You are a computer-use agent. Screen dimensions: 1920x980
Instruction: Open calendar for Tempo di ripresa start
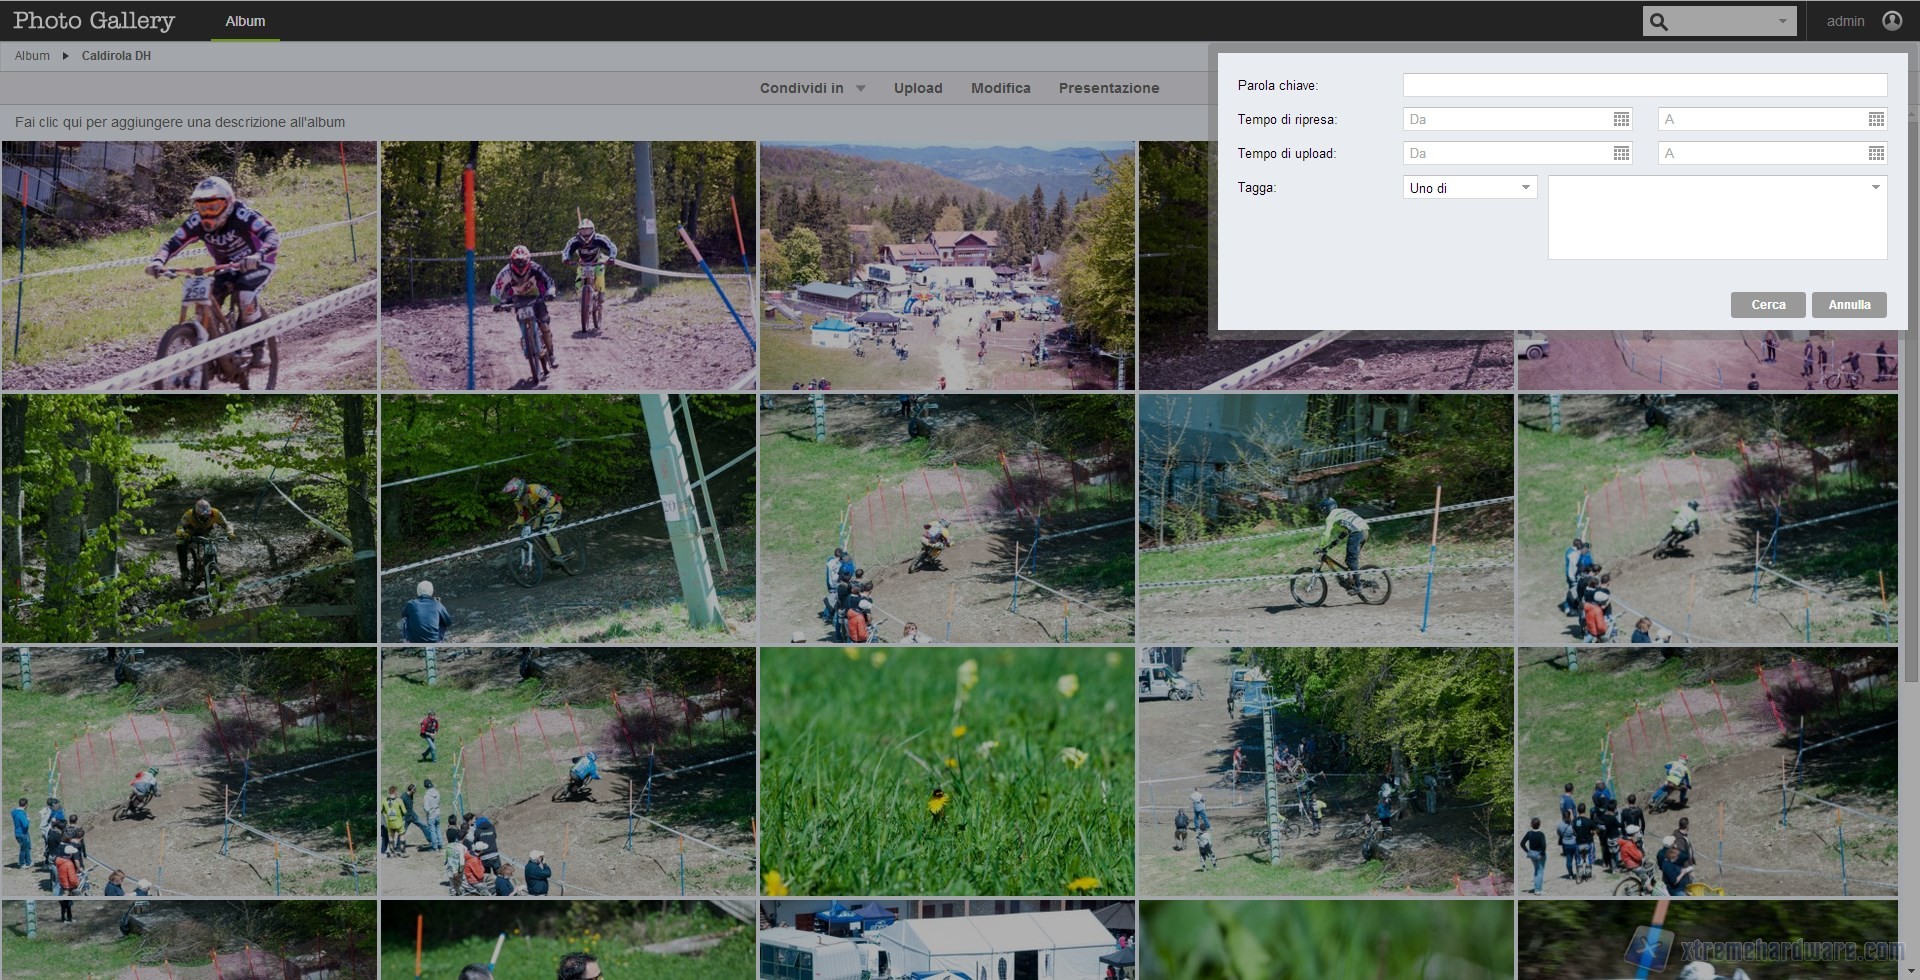(1621, 120)
